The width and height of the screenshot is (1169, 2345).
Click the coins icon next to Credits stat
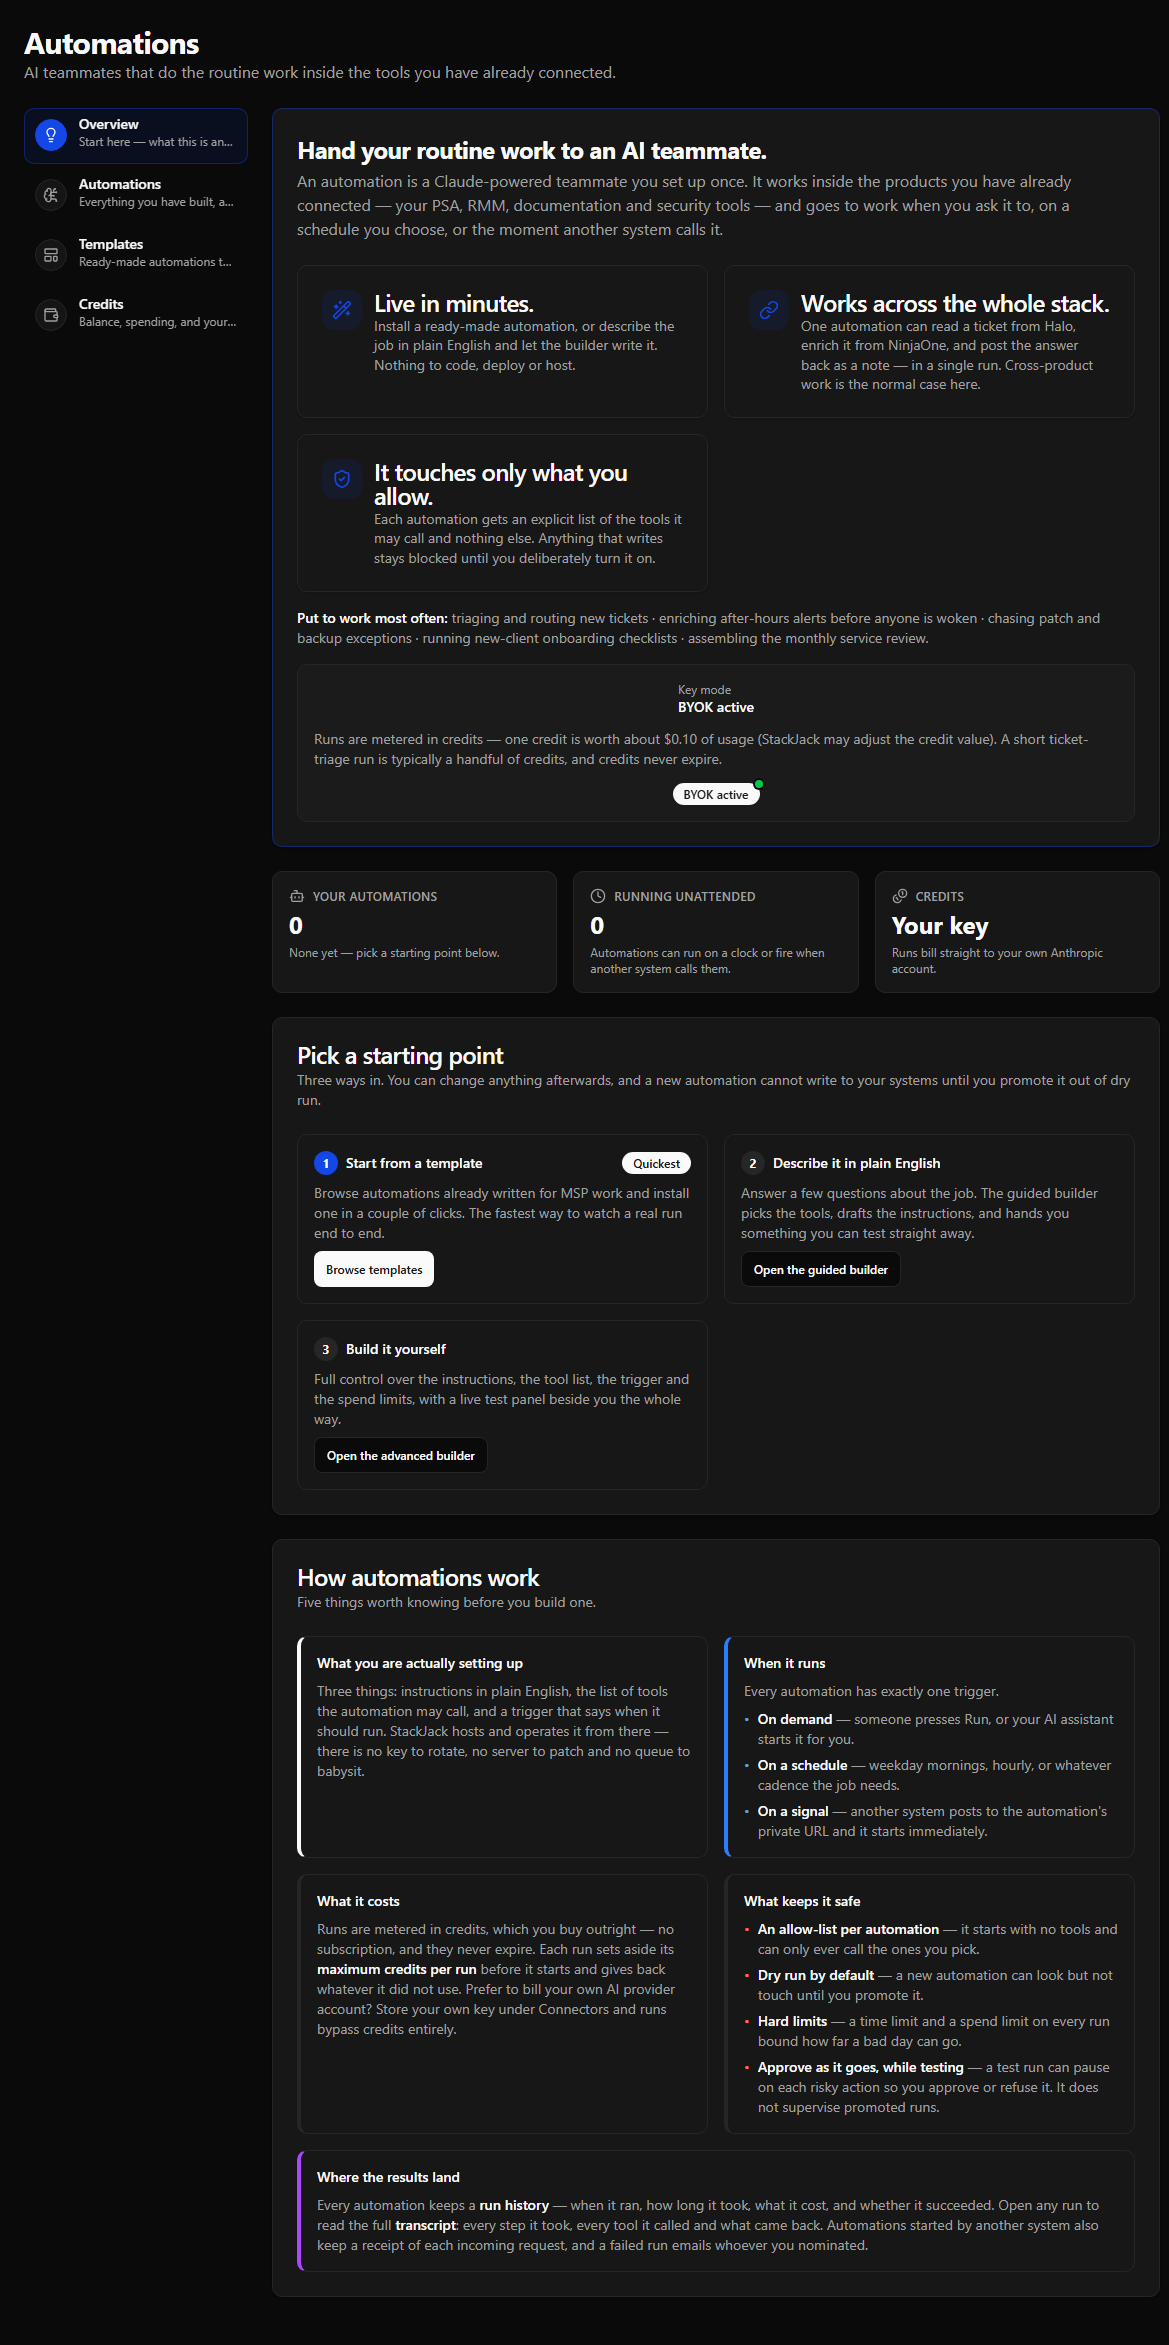(900, 896)
